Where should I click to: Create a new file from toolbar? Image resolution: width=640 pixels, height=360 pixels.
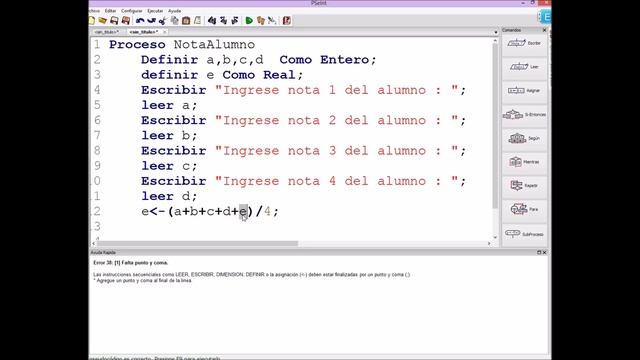coord(92,20)
